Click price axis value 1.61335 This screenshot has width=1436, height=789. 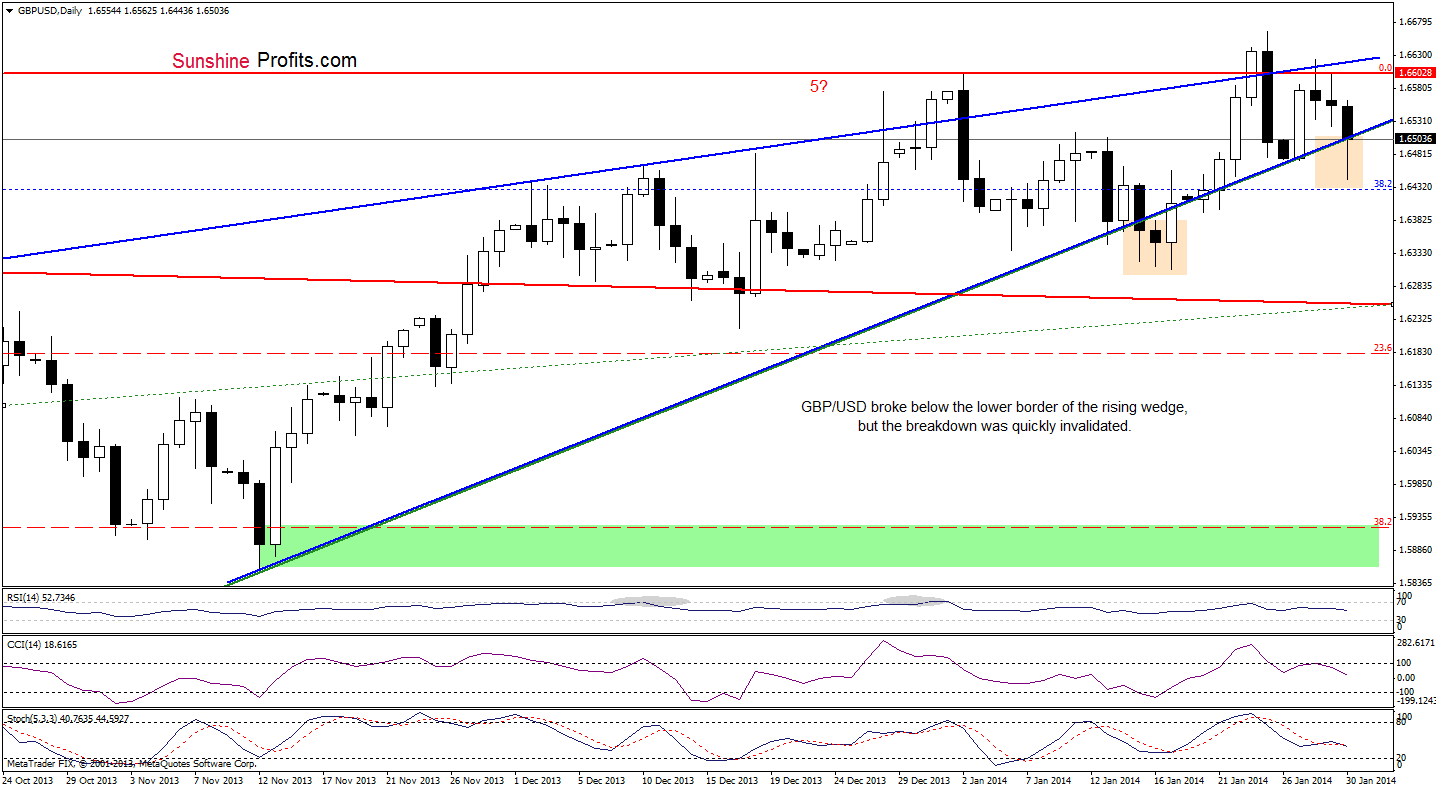[x=1415, y=384]
